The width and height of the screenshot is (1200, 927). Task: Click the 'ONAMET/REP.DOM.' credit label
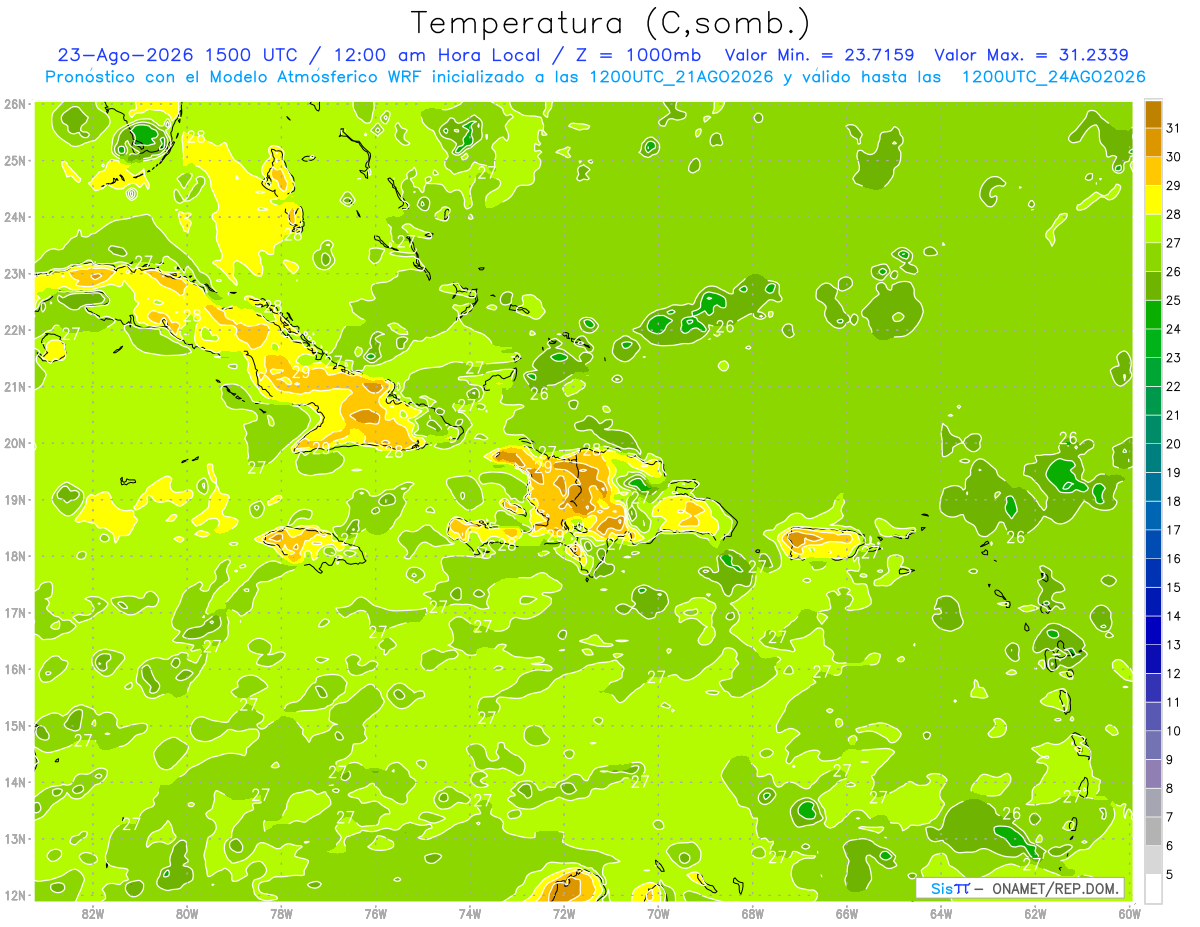(1055, 888)
